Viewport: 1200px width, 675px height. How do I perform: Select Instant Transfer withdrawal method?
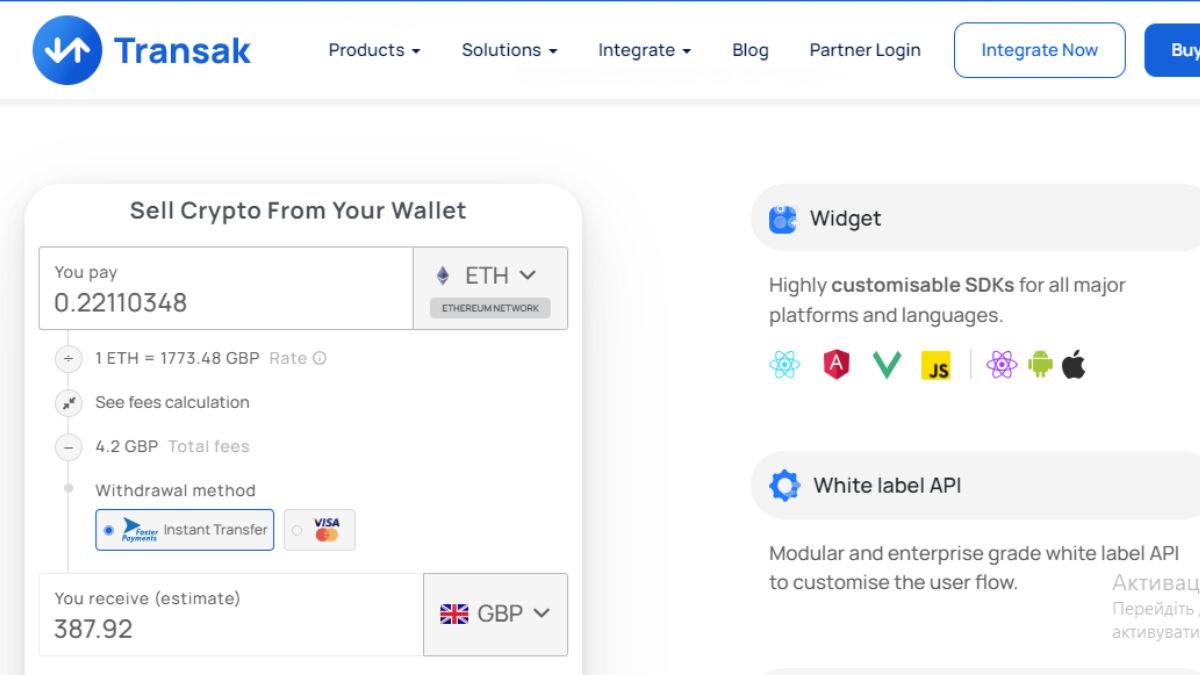click(185, 530)
